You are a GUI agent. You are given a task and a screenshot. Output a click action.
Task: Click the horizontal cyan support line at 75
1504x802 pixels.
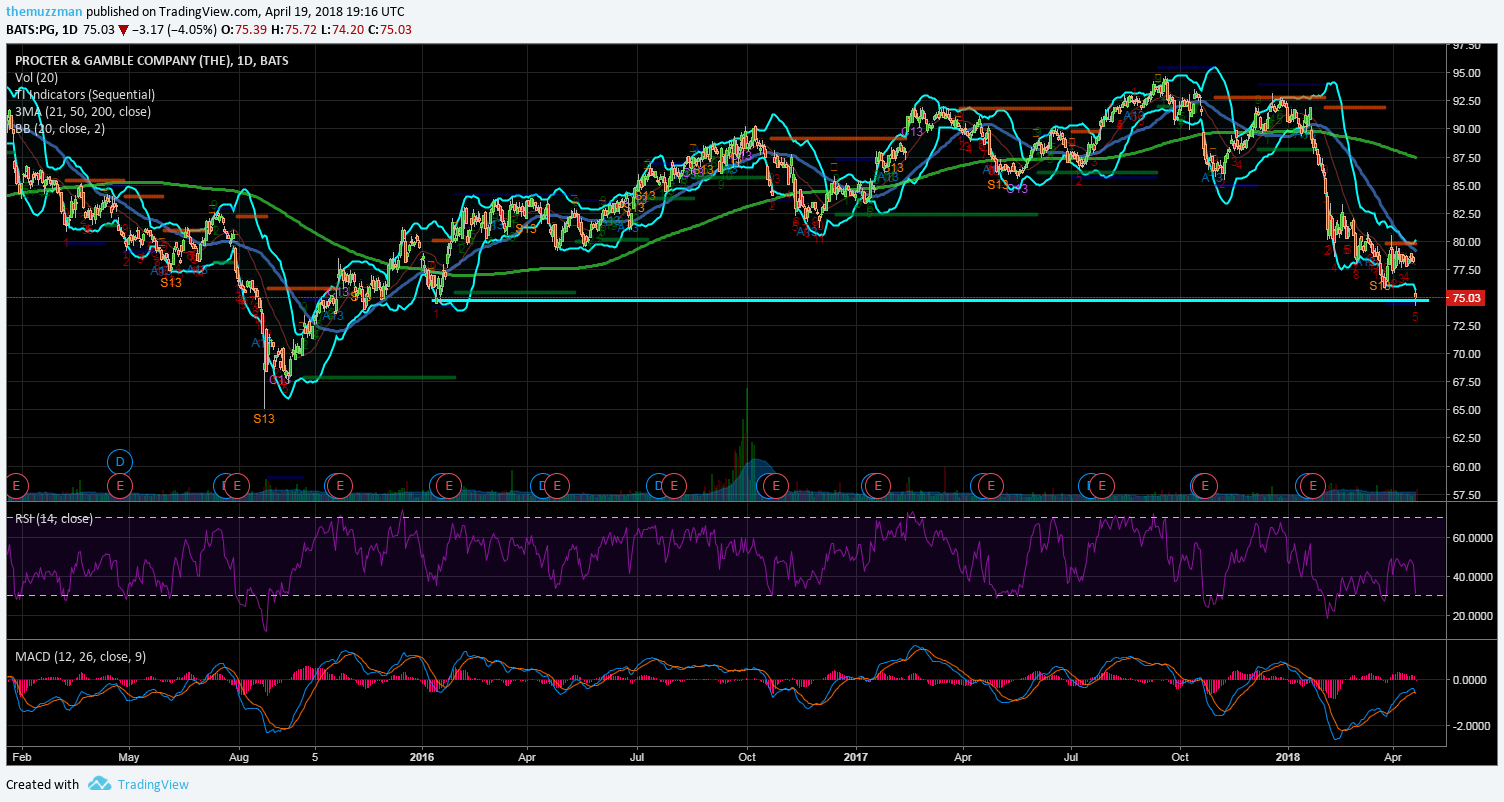coord(930,300)
